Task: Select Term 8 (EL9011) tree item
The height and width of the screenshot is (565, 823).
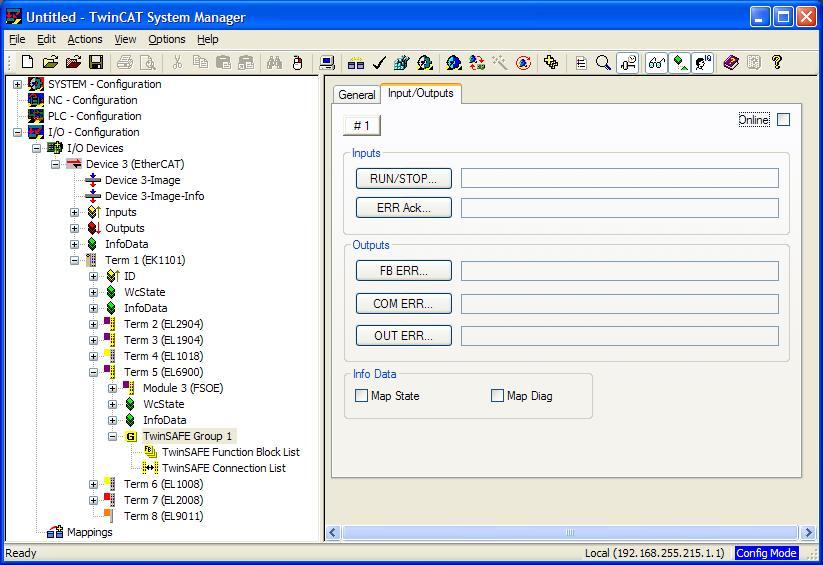Action: point(163,516)
